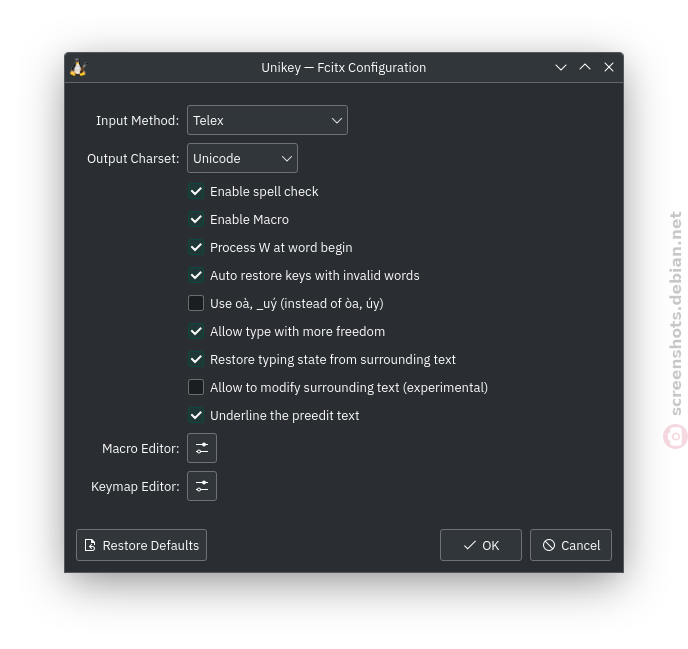Enable Use oà, _uý option
The width and height of the screenshot is (688, 649).
[196, 303]
